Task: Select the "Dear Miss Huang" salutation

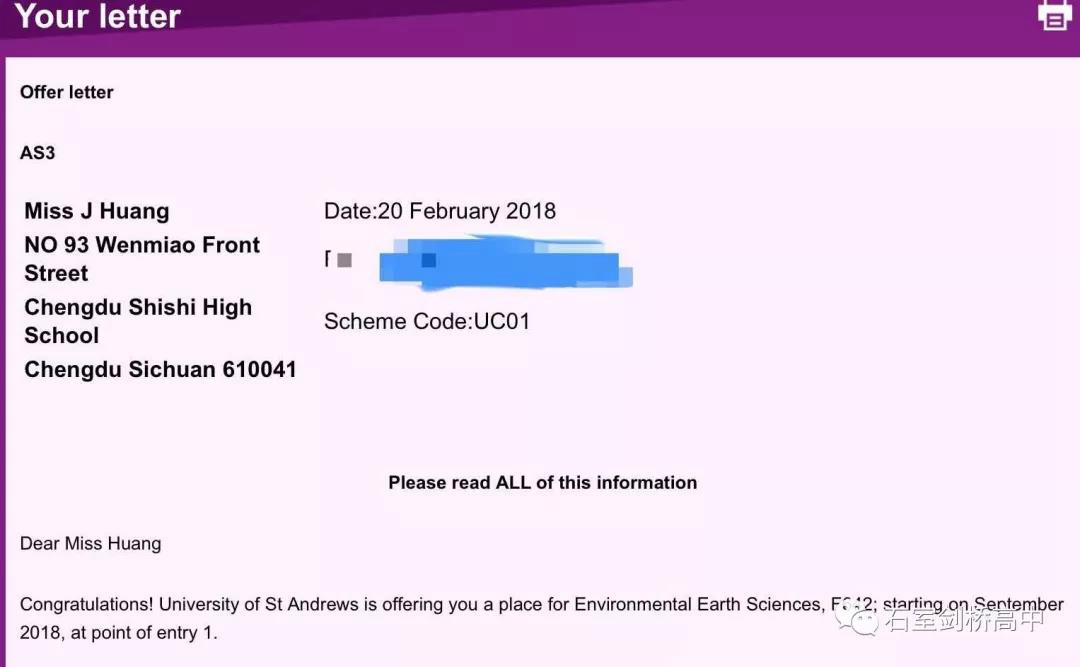Action: 91,544
